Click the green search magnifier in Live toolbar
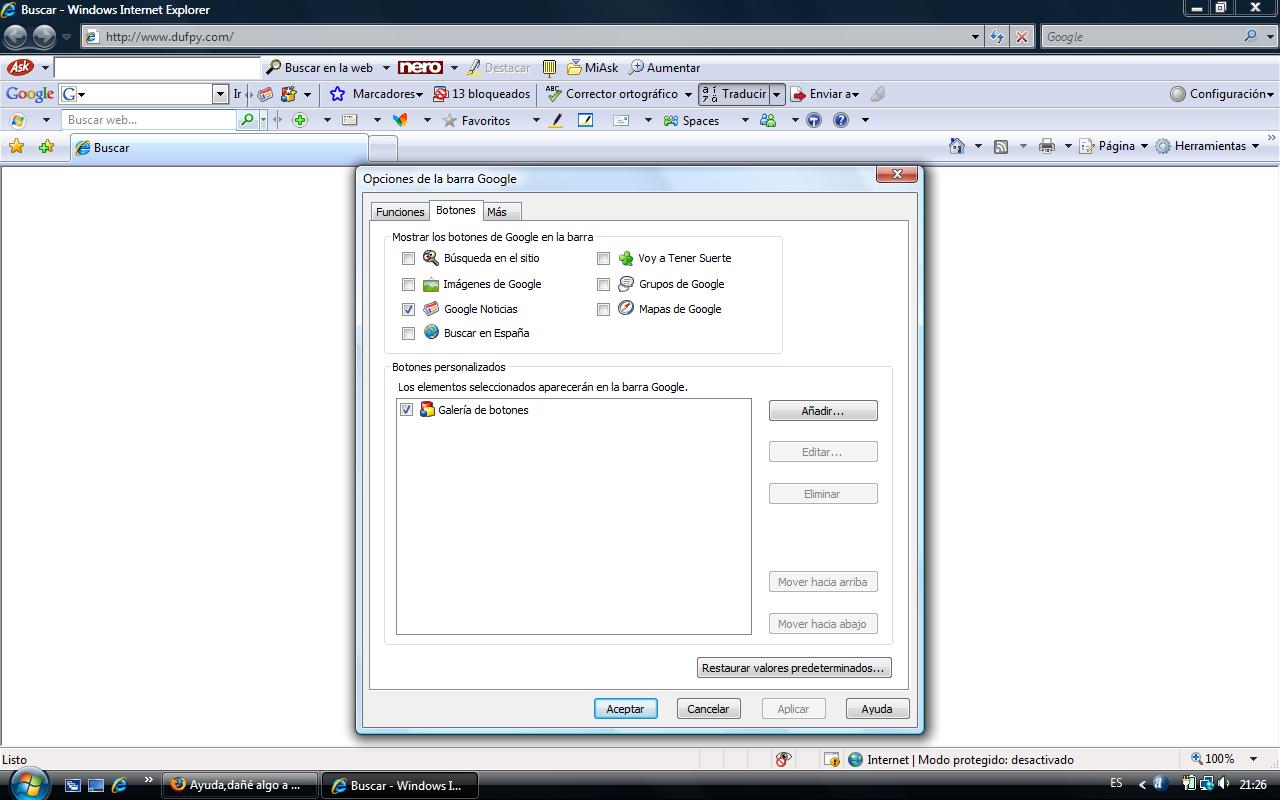The image size is (1280, 800). pyautogui.click(x=248, y=120)
